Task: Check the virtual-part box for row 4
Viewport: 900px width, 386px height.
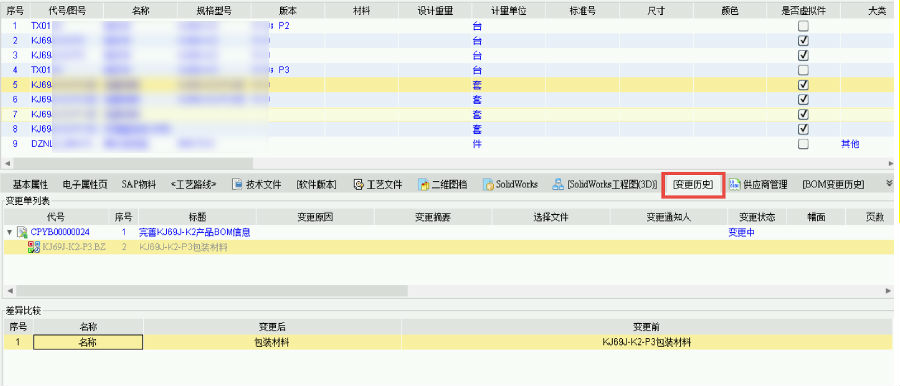Action: 804,70
